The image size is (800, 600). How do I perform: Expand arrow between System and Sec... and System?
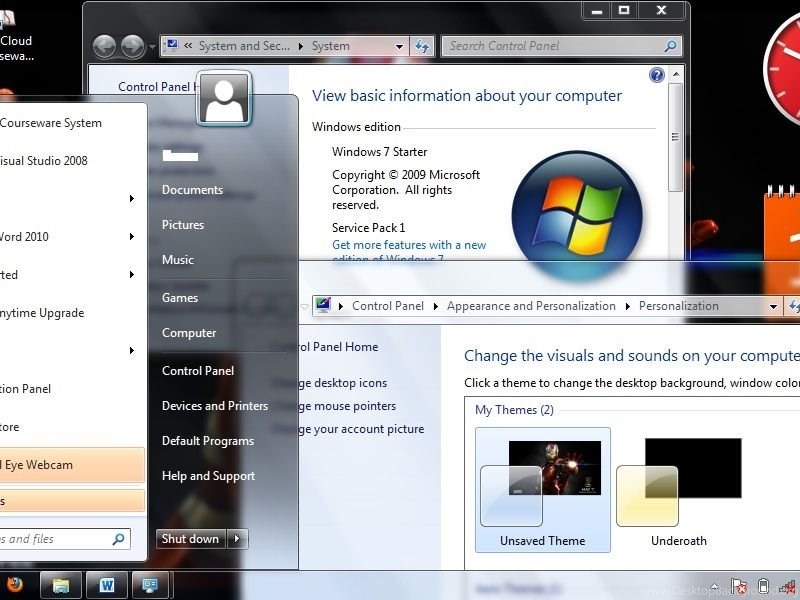tap(301, 46)
